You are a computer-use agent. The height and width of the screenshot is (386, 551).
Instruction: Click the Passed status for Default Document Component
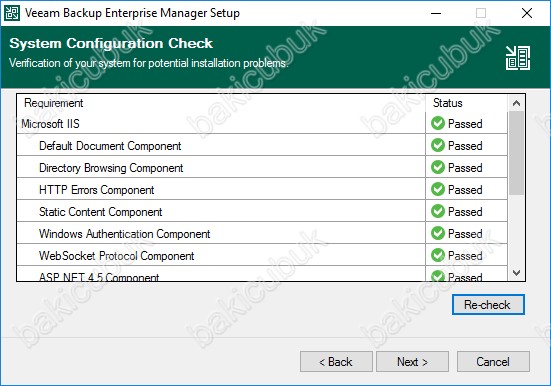point(465,146)
